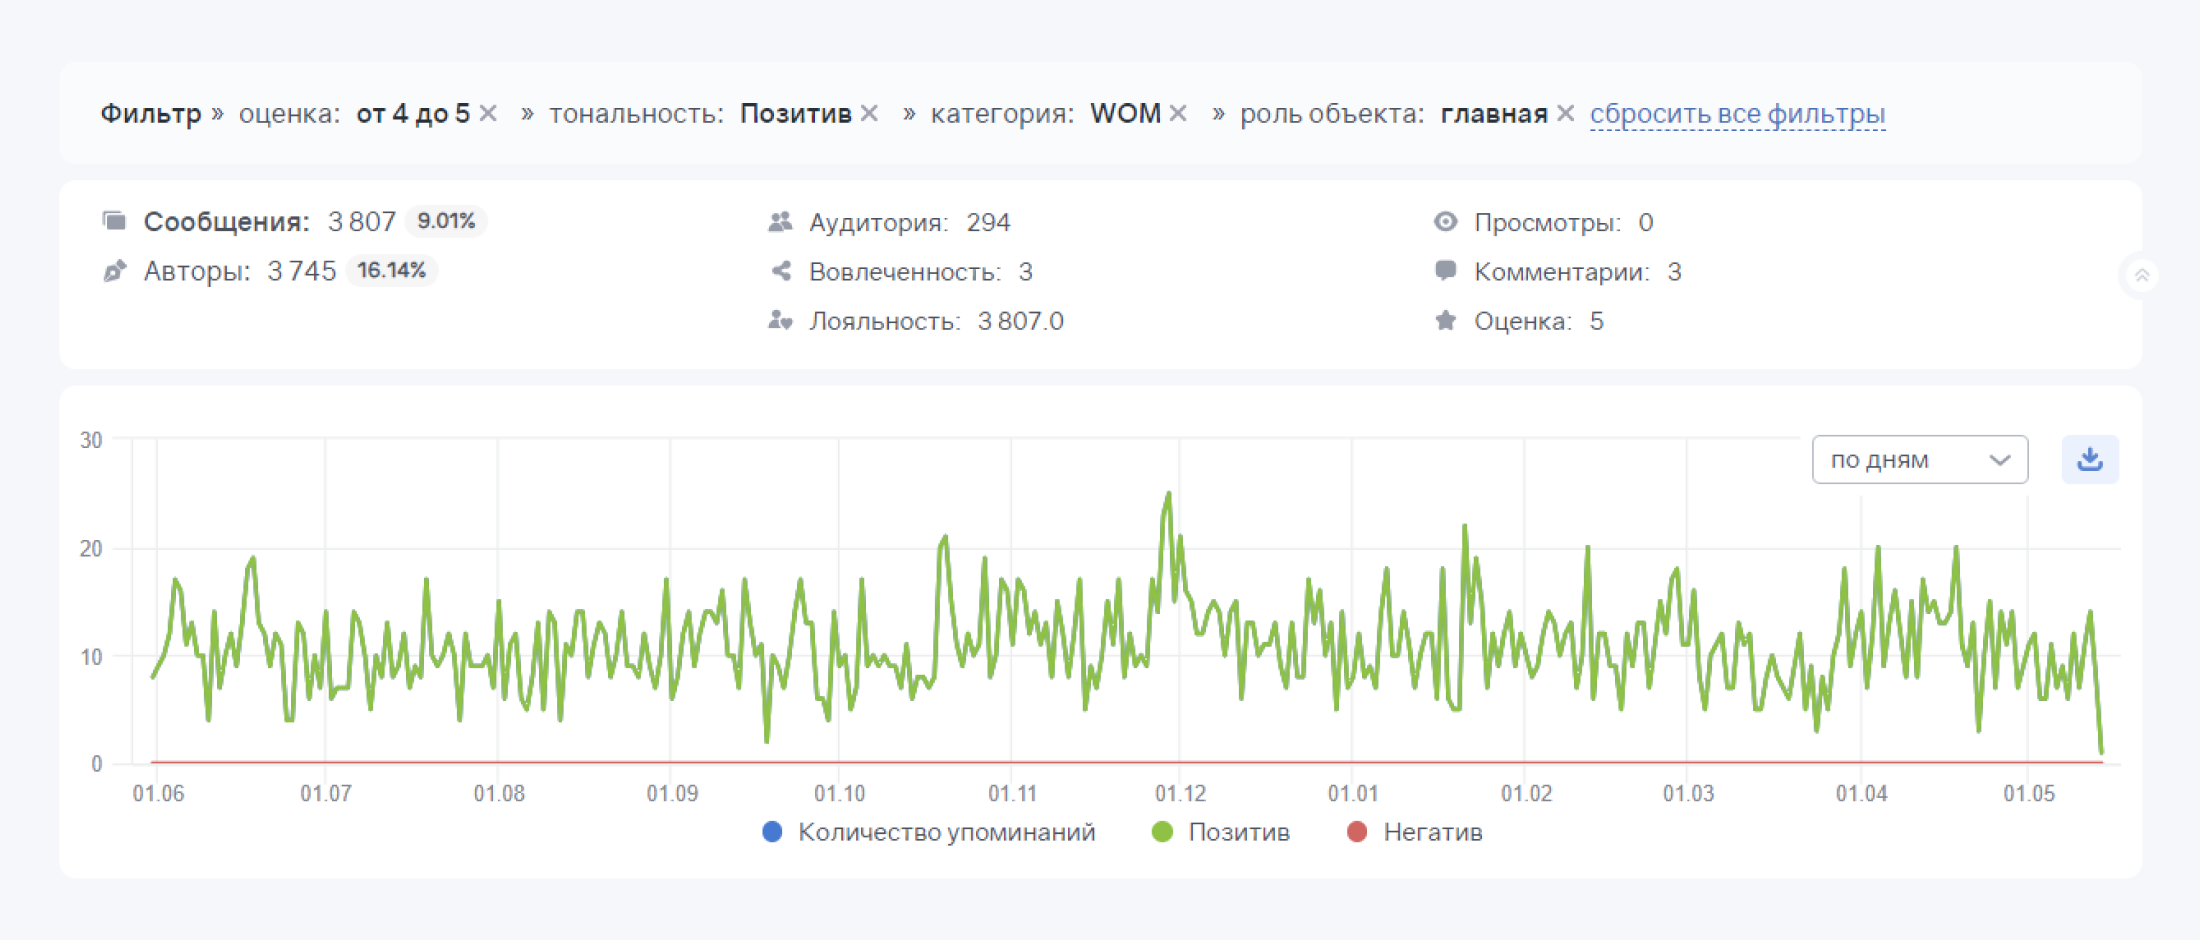
Task: Click the 'Сообщения: 3 807' value
Action: 362,222
